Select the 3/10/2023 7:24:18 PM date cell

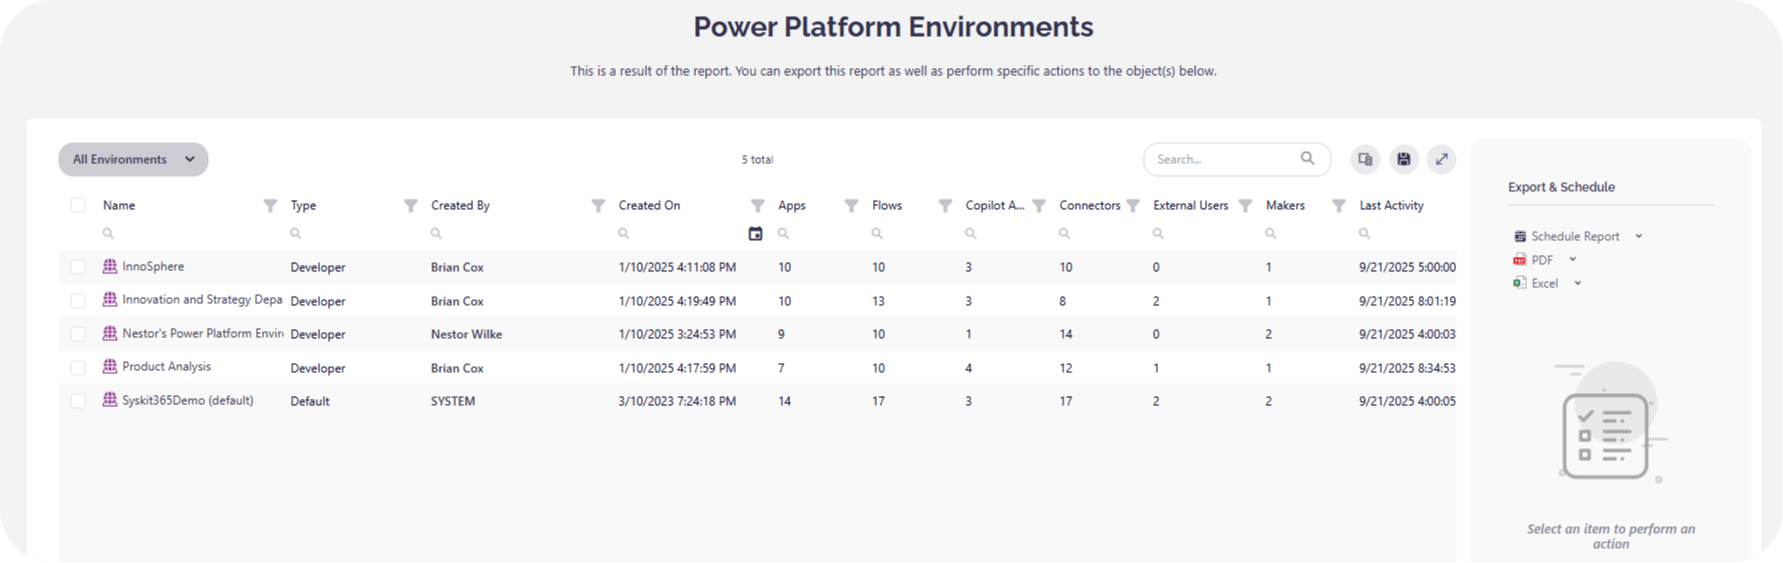click(677, 401)
